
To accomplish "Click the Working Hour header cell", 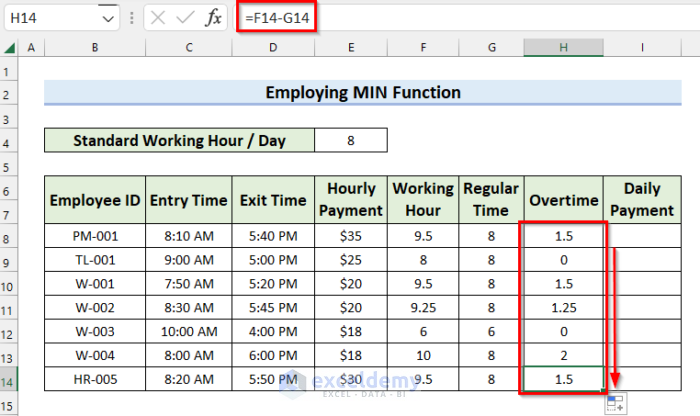I will coord(423,200).
